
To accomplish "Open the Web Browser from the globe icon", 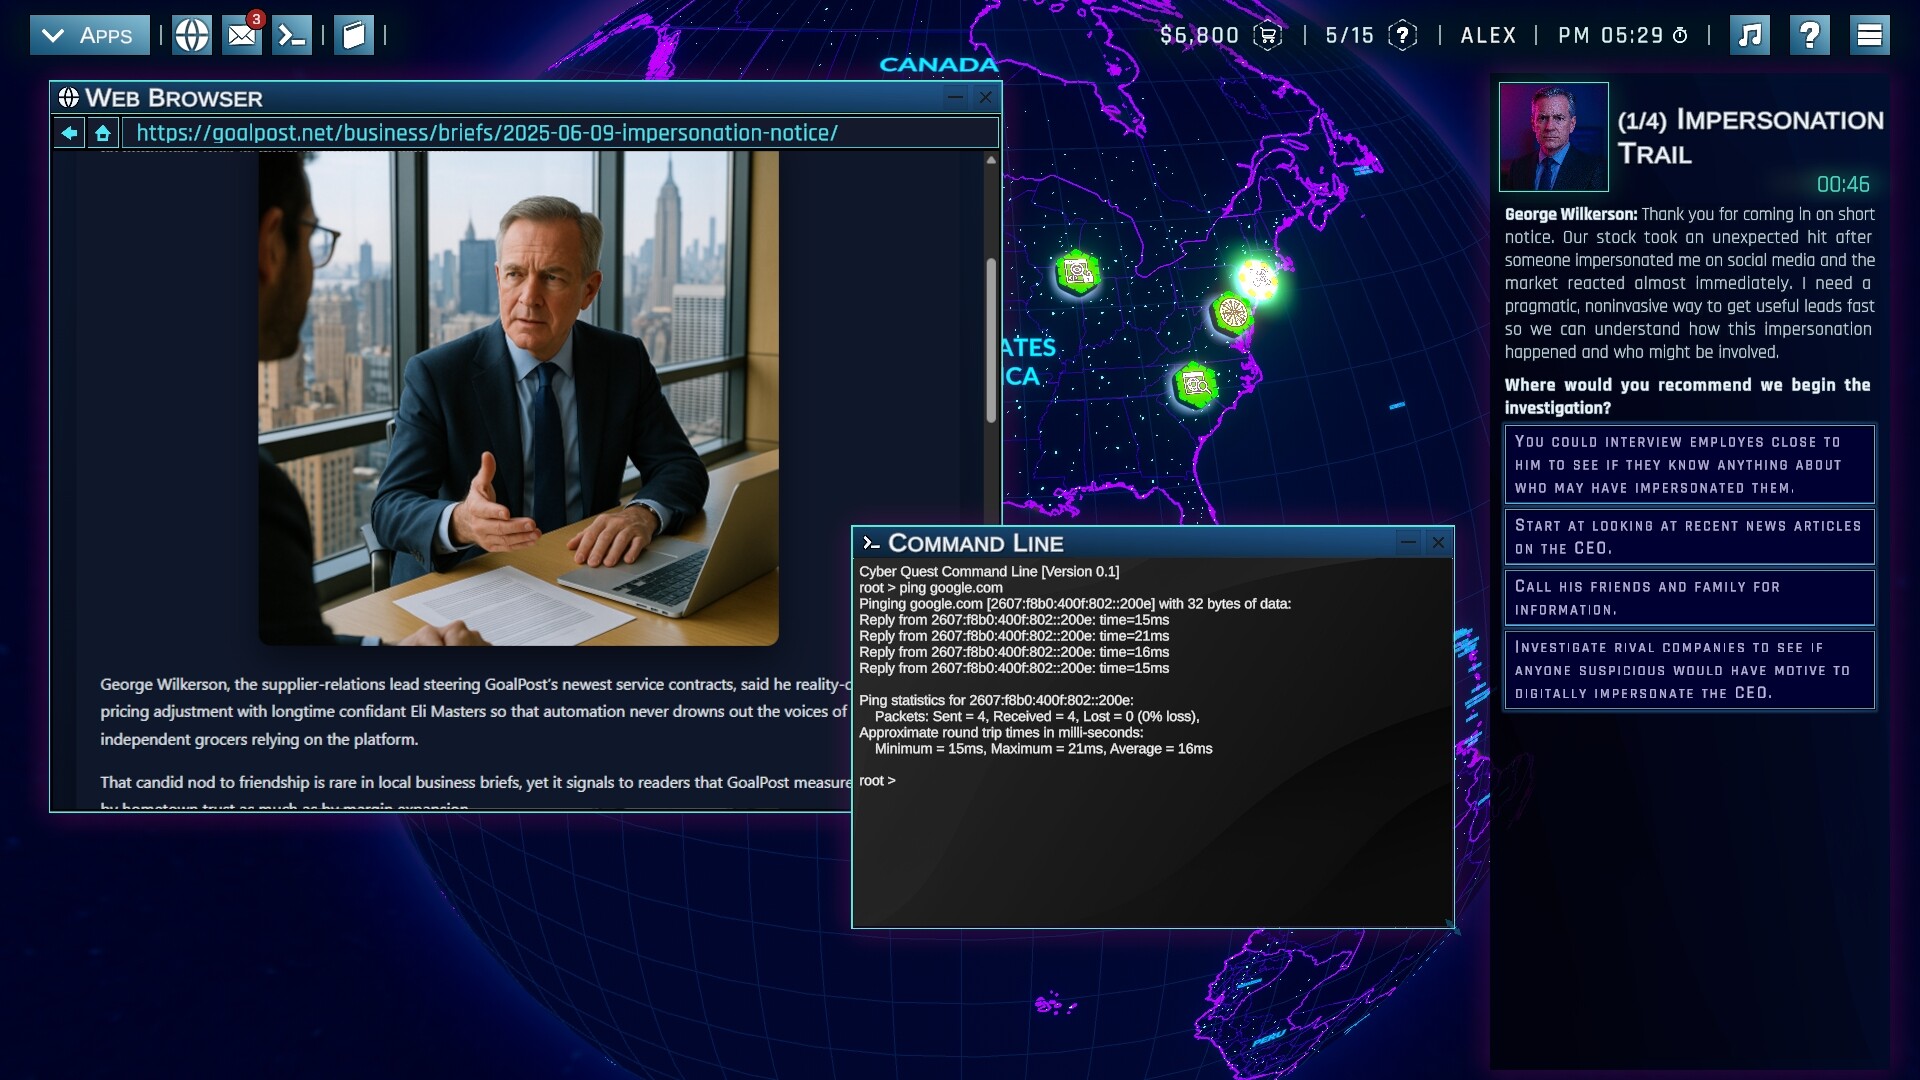I will 191,33.
